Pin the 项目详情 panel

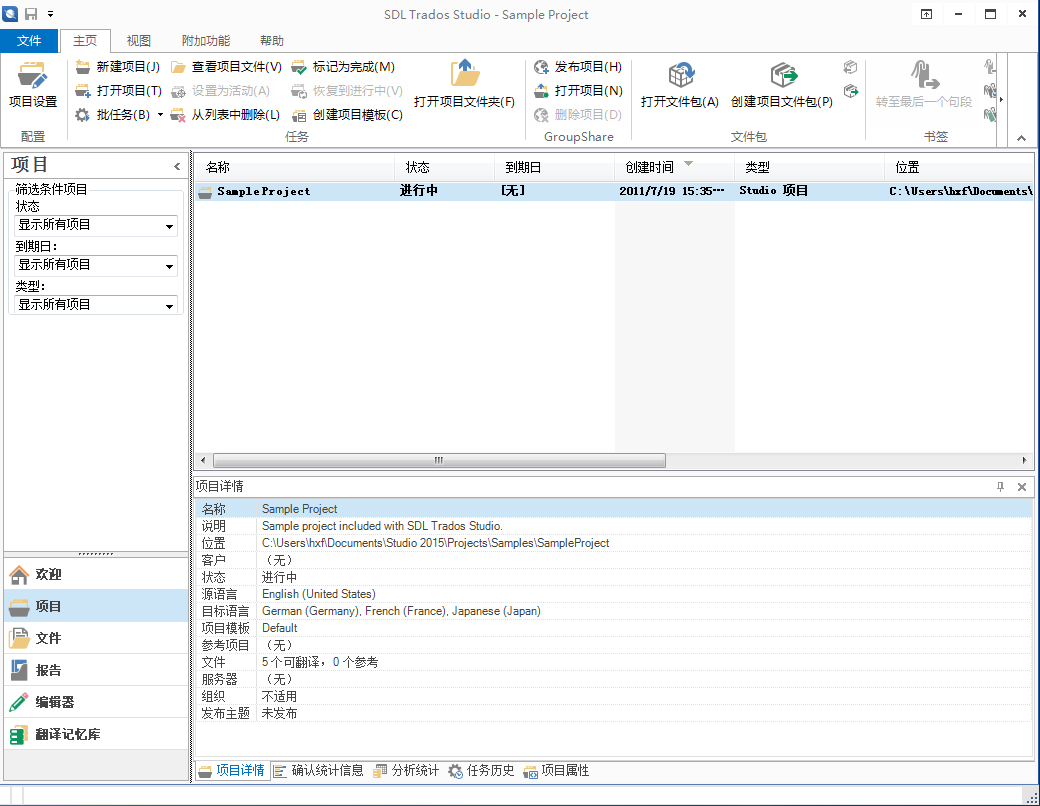click(1000, 487)
